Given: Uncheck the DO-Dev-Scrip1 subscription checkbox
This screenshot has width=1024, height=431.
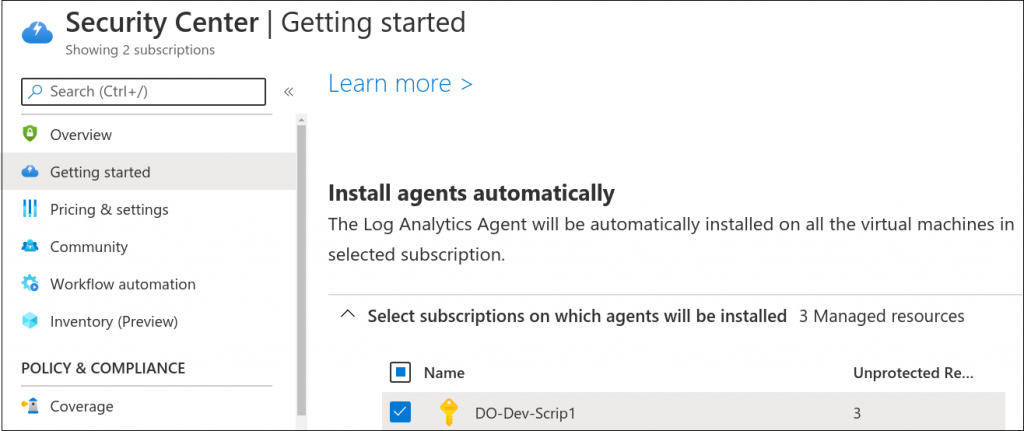Looking at the screenshot, I should click(399, 412).
